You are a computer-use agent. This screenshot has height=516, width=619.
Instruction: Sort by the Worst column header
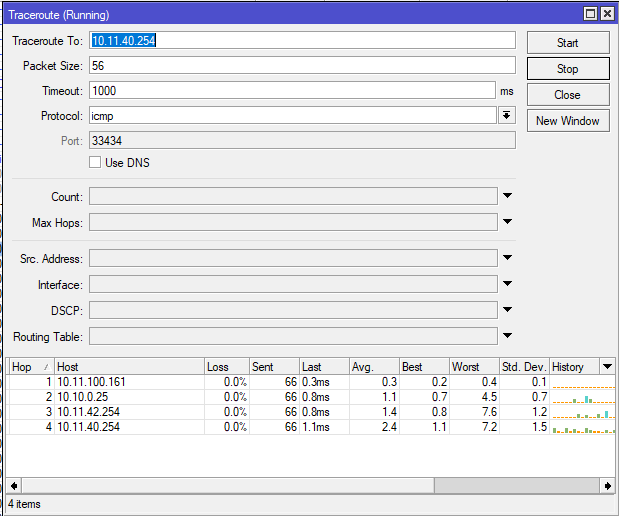point(474,367)
